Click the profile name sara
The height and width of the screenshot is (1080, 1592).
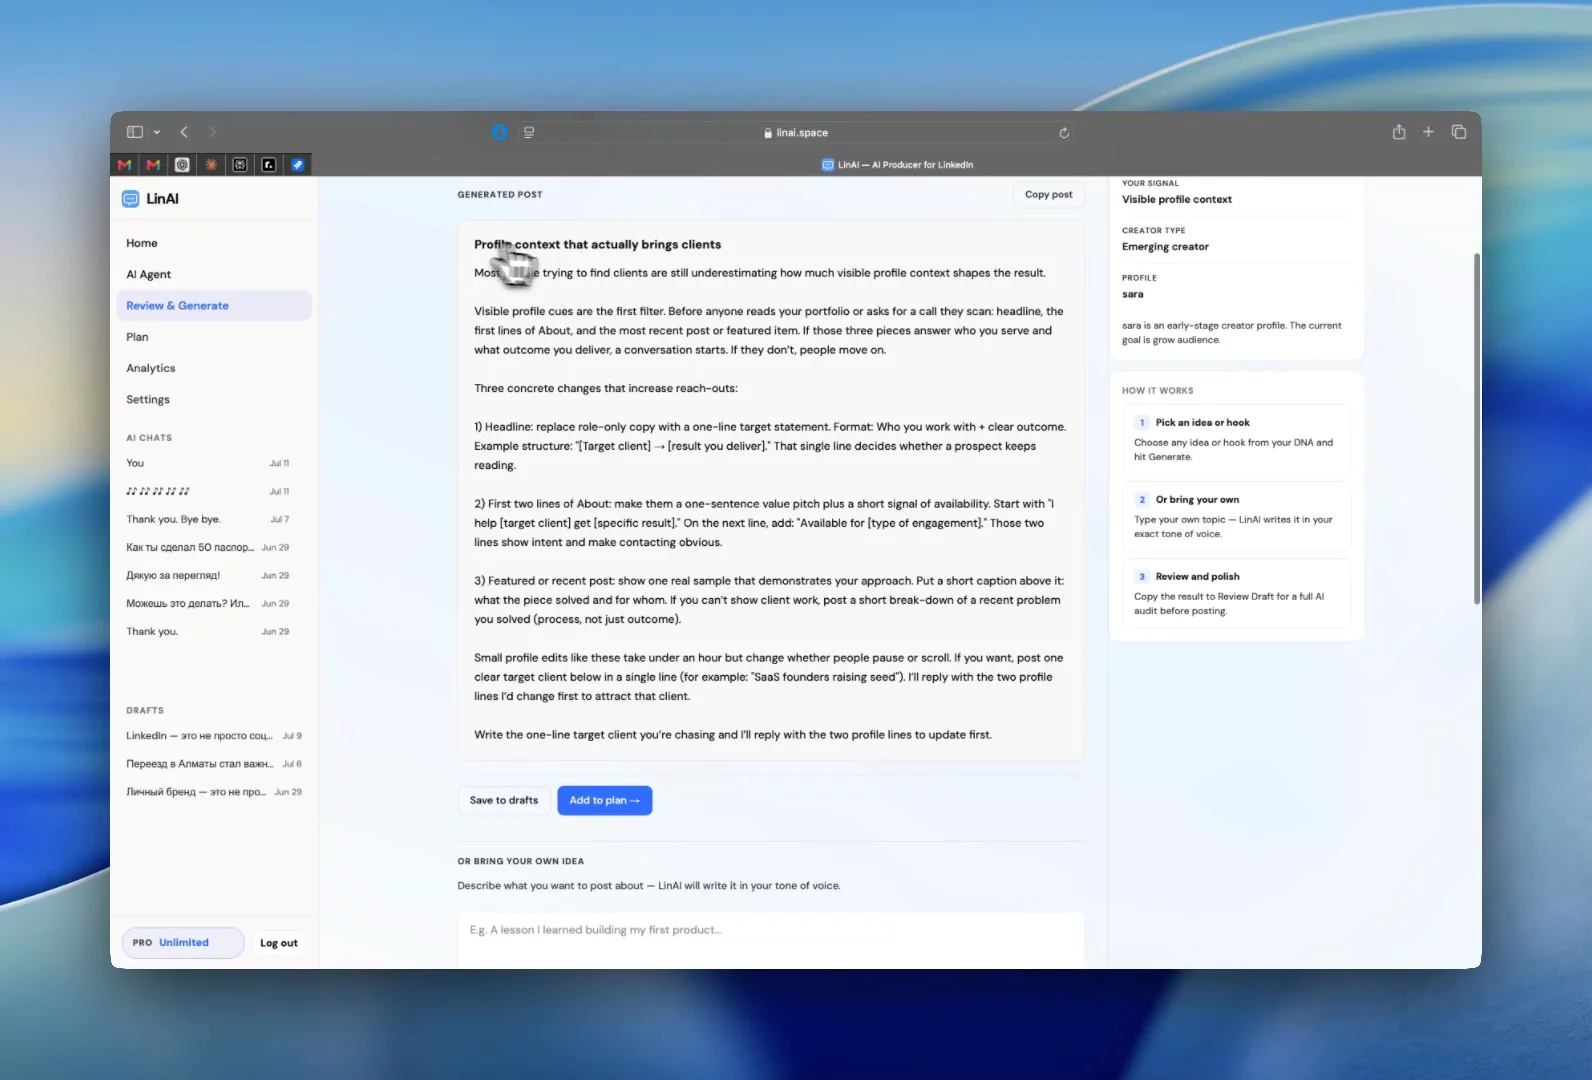coord(1132,295)
